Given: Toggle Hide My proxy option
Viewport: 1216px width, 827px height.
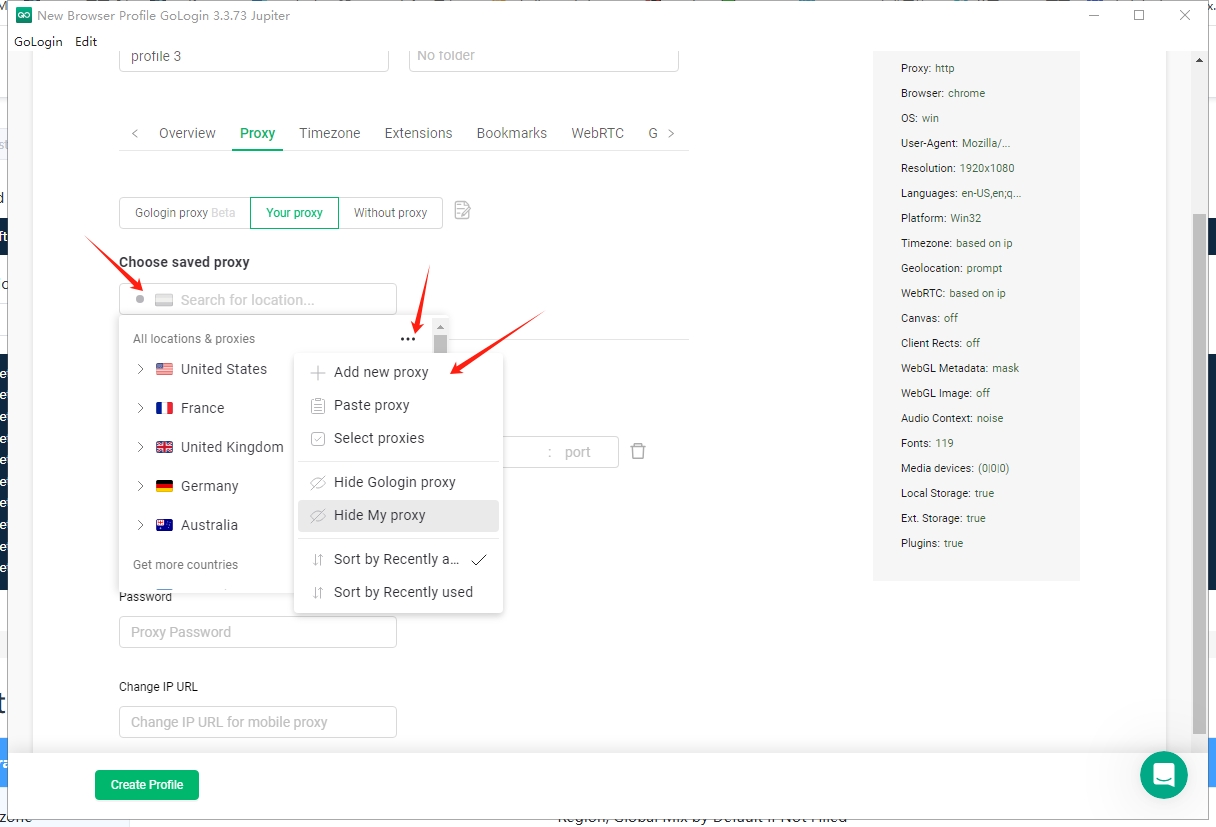Looking at the screenshot, I should pyautogui.click(x=380, y=515).
